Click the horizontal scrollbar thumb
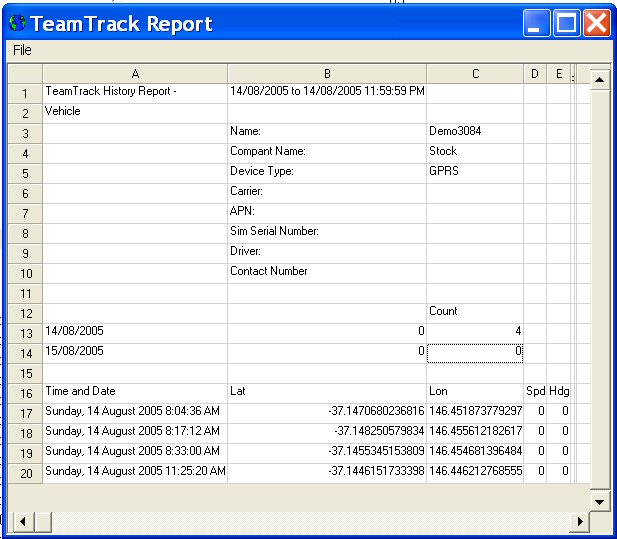This screenshot has width=617, height=539. (44, 522)
